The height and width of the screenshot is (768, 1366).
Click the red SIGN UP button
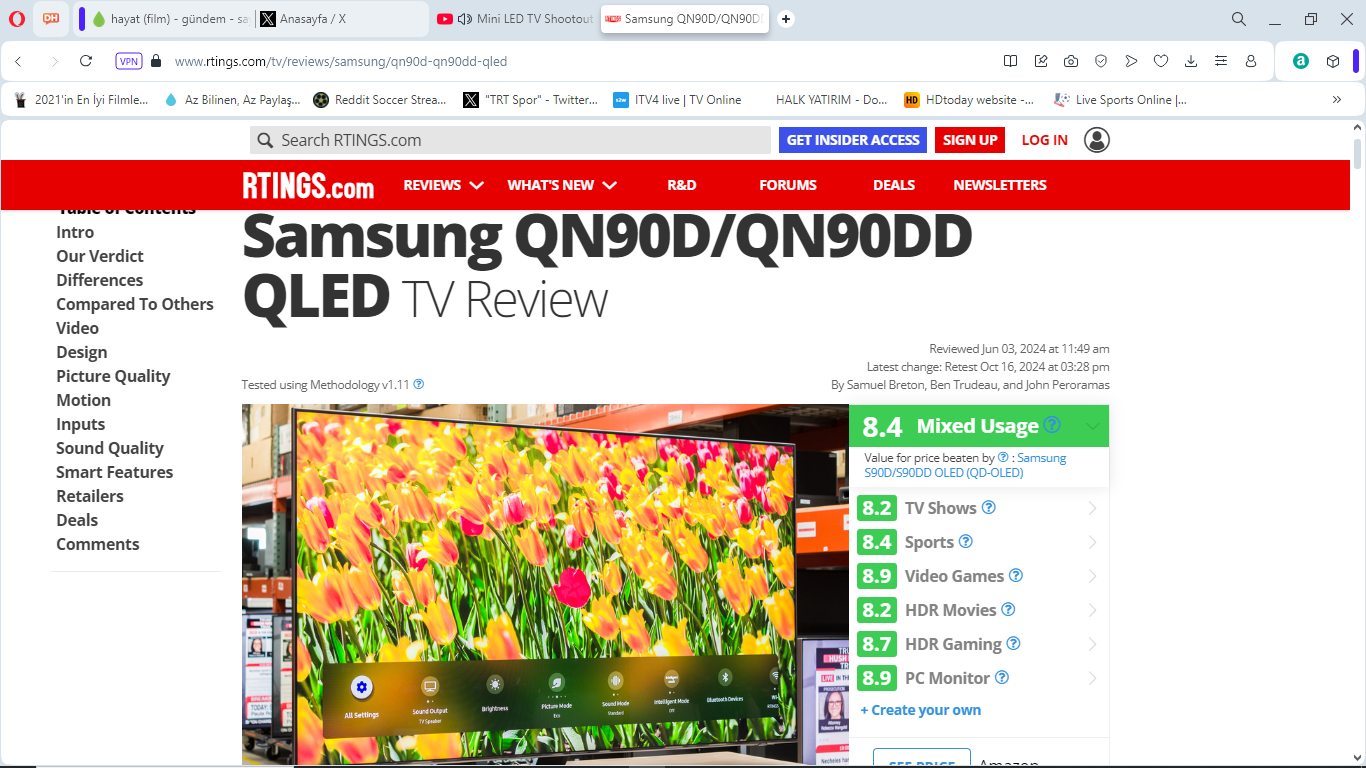coord(970,140)
